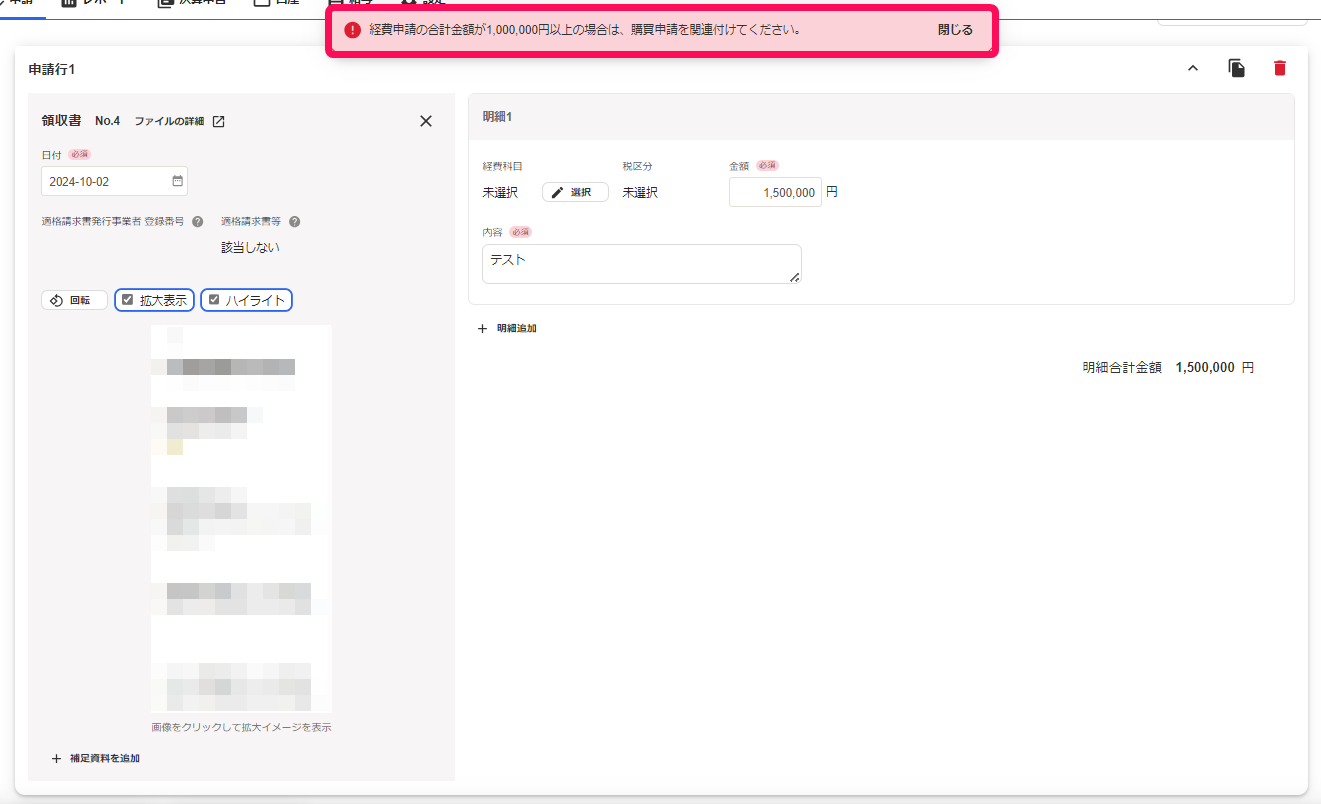Show help for 適格請求書等 question icon

(x=294, y=222)
